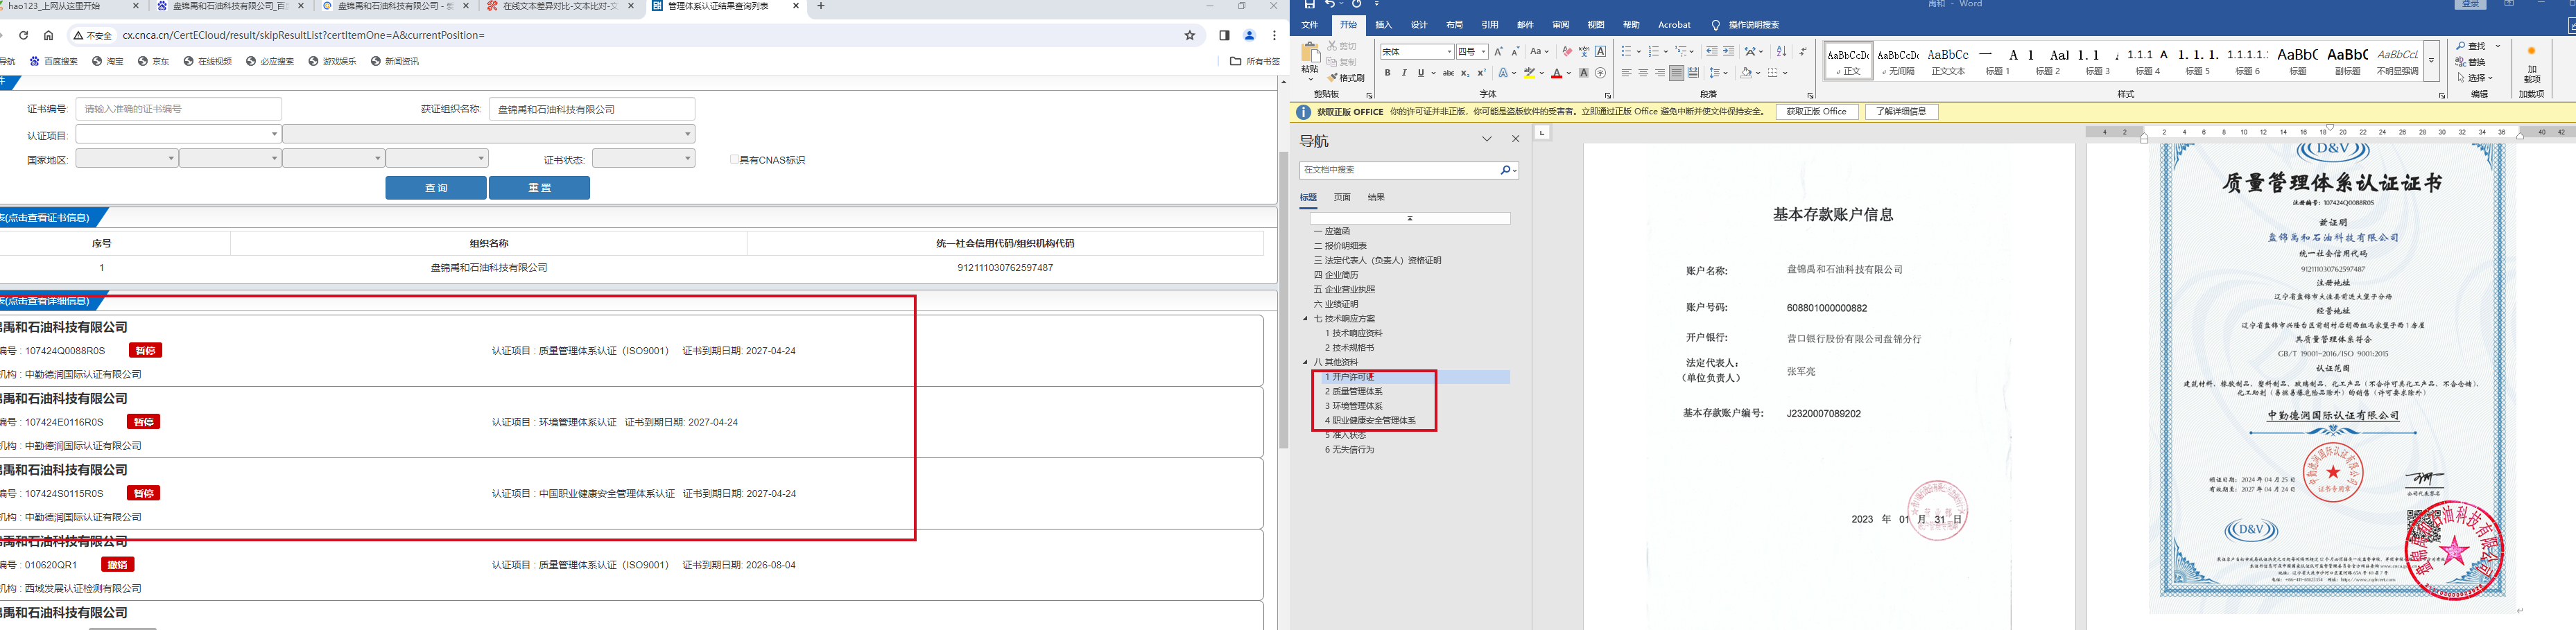
Task: Reload the browser page
Action: (x=24, y=35)
